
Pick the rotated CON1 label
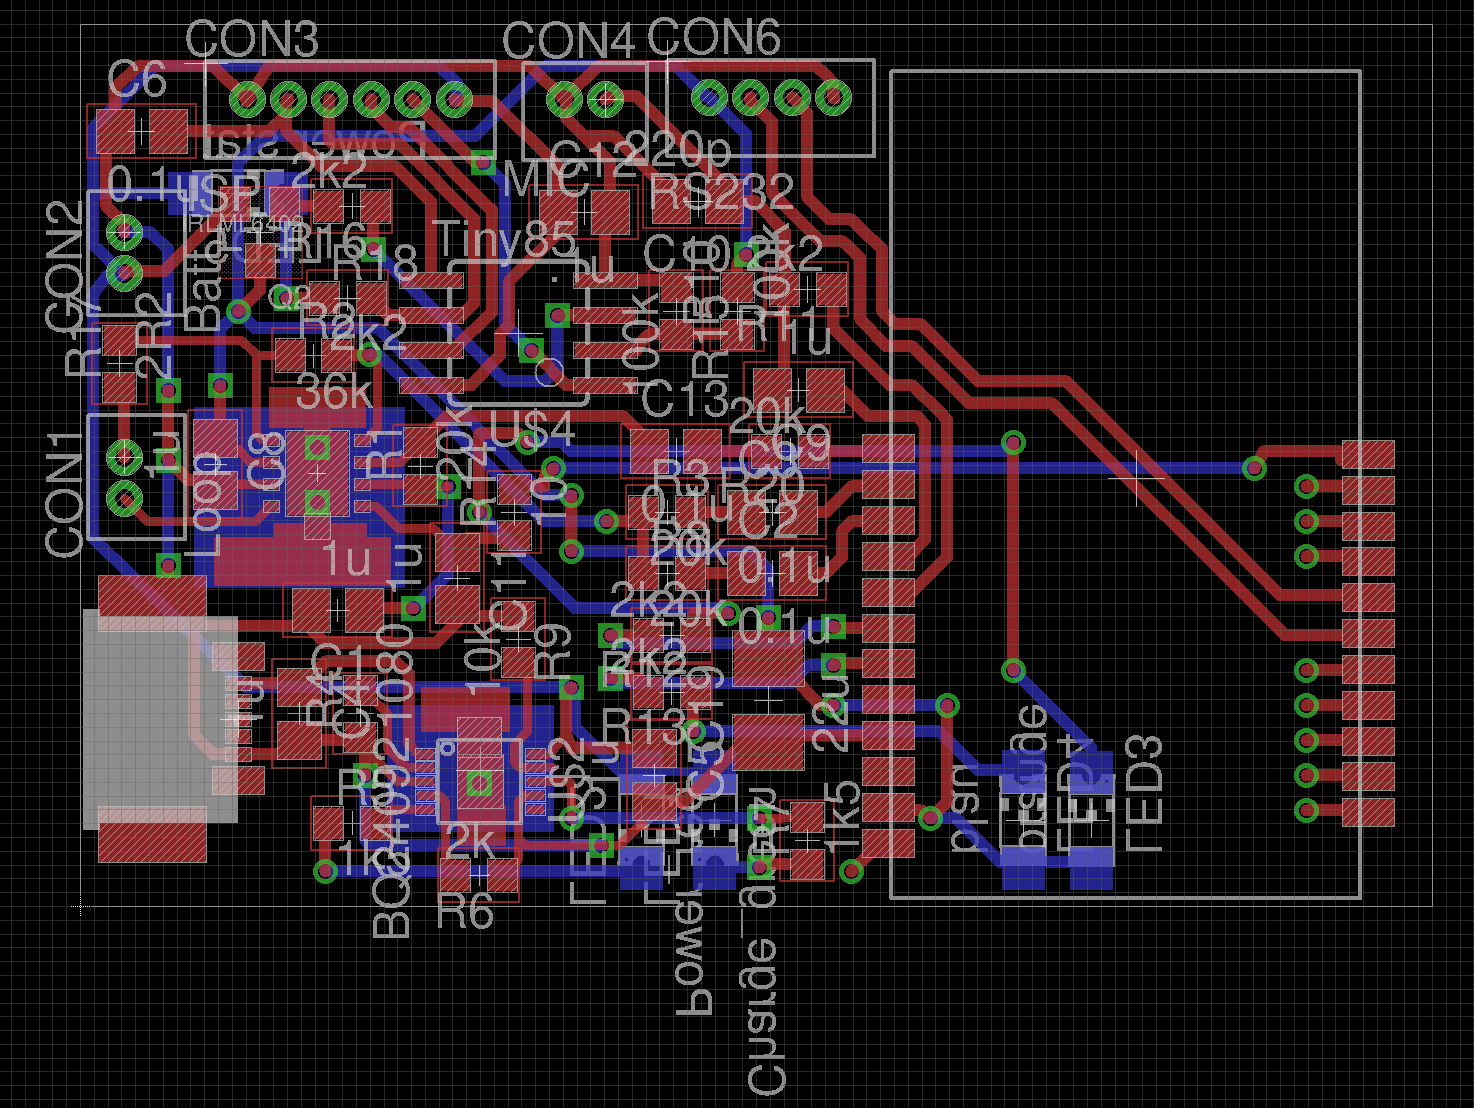pyautogui.click(x=64, y=494)
